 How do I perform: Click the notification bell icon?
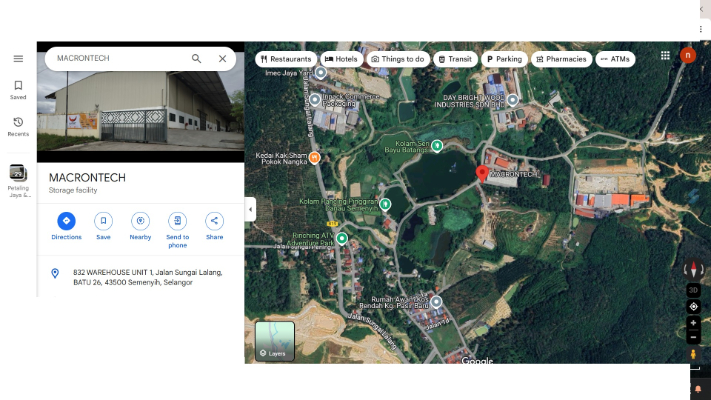[698, 389]
